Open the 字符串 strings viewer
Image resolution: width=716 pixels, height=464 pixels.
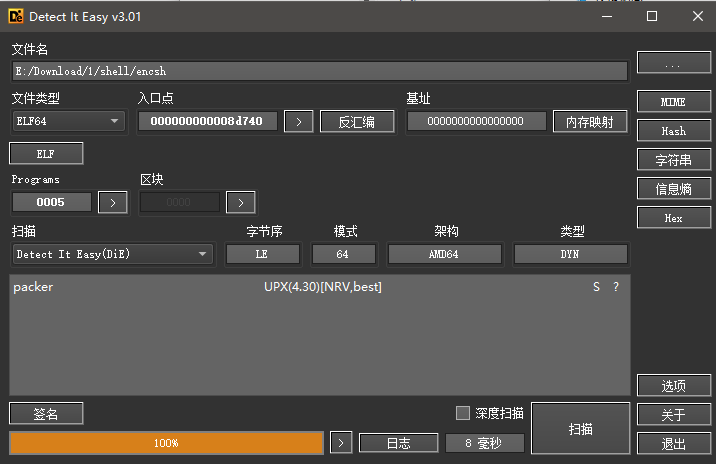(674, 160)
